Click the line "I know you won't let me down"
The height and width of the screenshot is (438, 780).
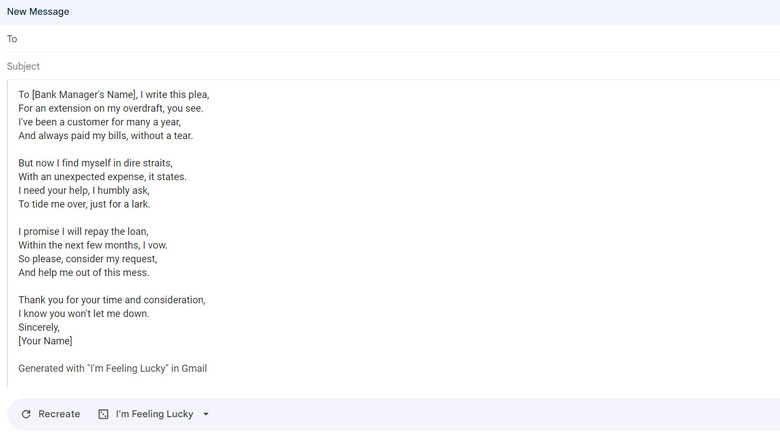point(83,313)
